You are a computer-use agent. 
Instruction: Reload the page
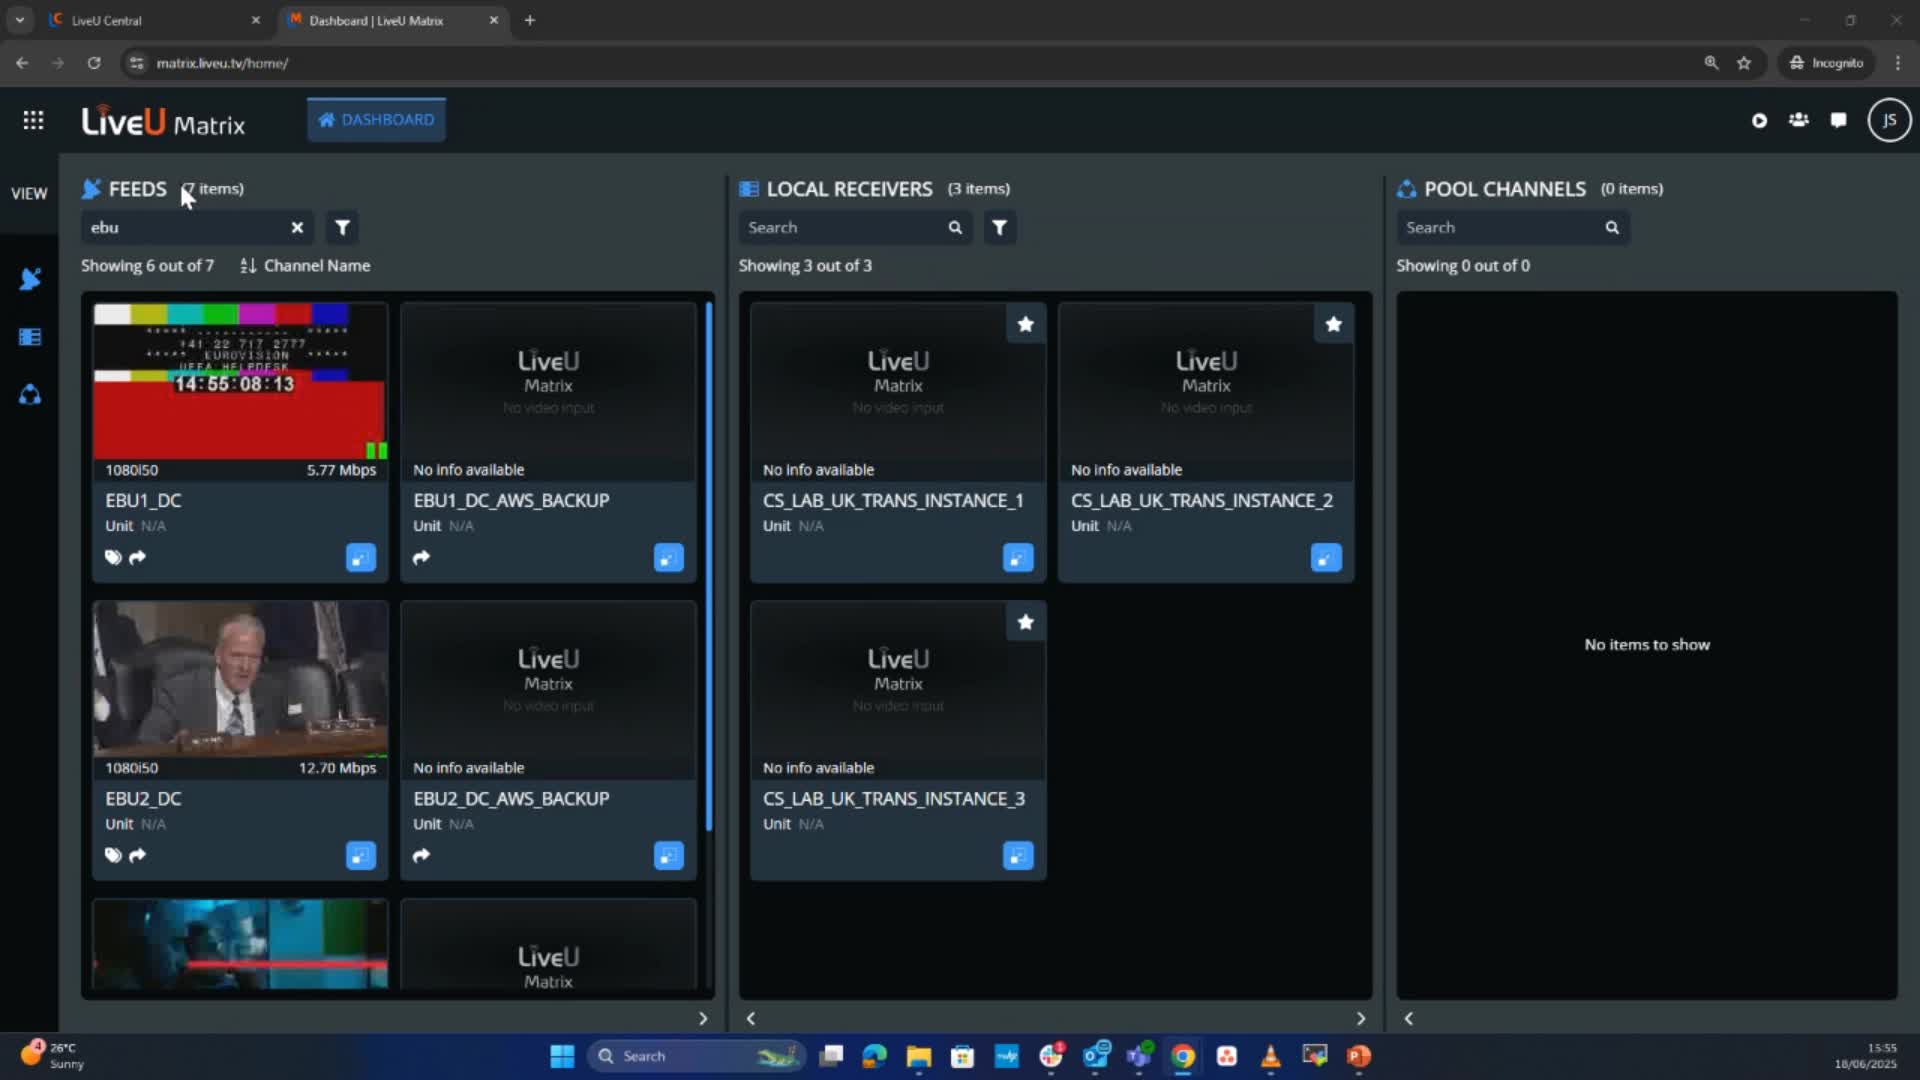tap(94, 63)
